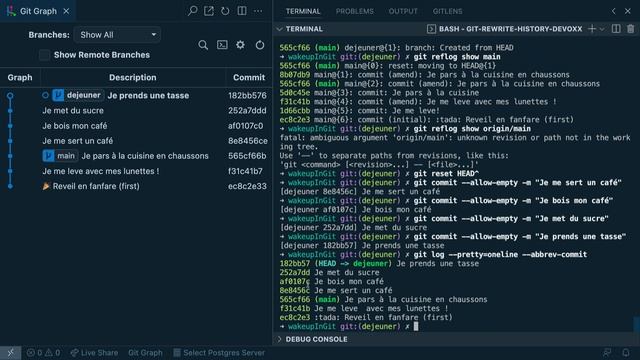Click commit hash af0107c0
Screen dimensions: 640x360
point(246,126)
